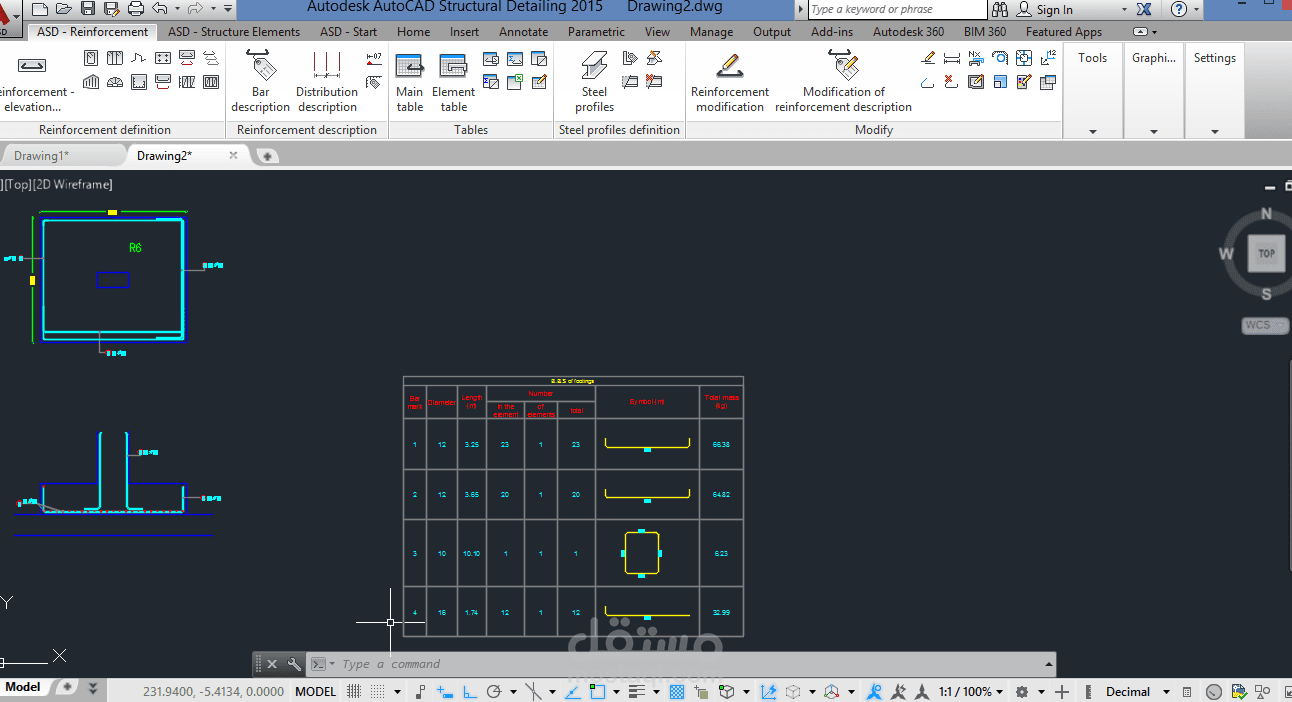Open the Sign In dropdown arrow
1292x702 pixels.
coord(1124,9)
